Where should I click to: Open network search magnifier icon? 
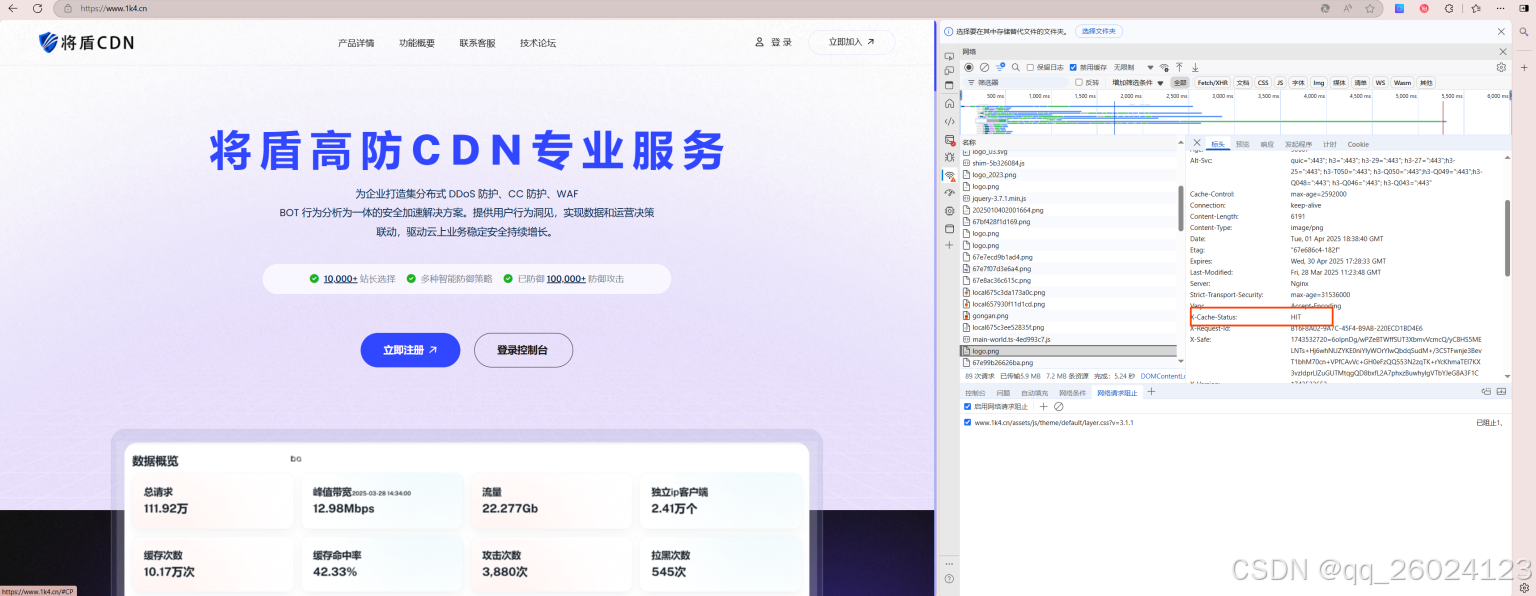1015,67
